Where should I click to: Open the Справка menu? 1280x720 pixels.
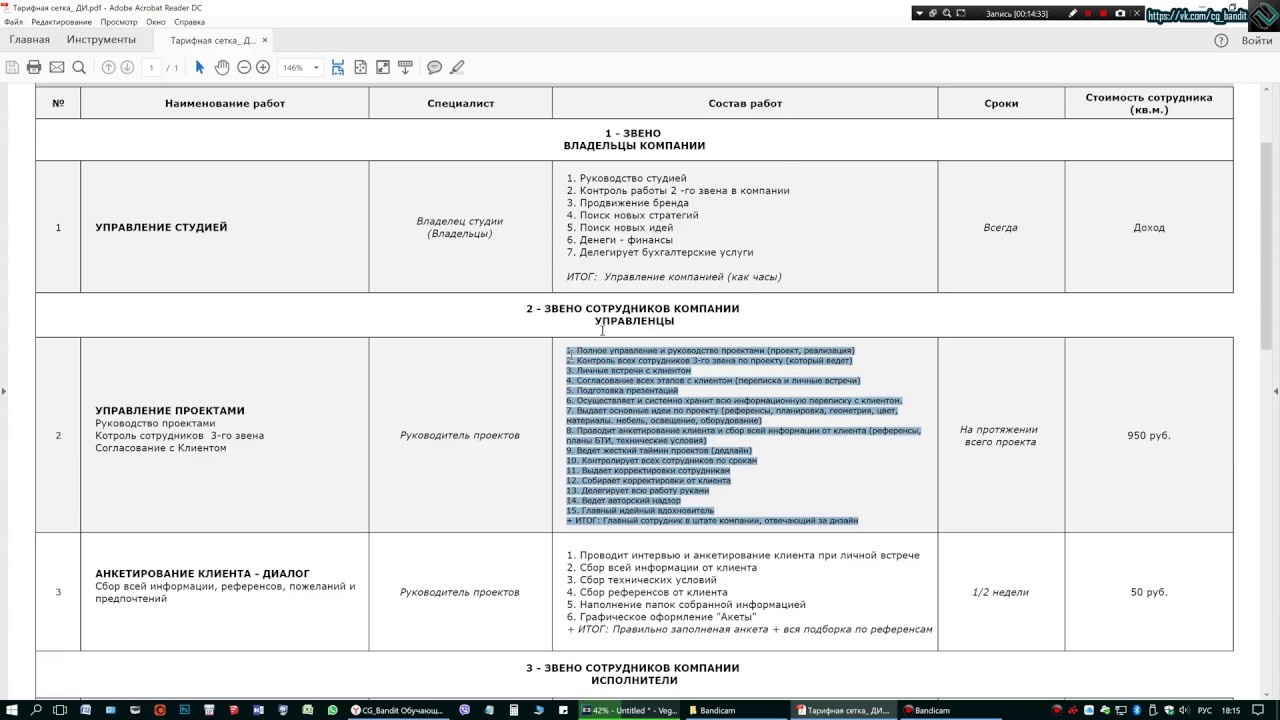point(189,22)
